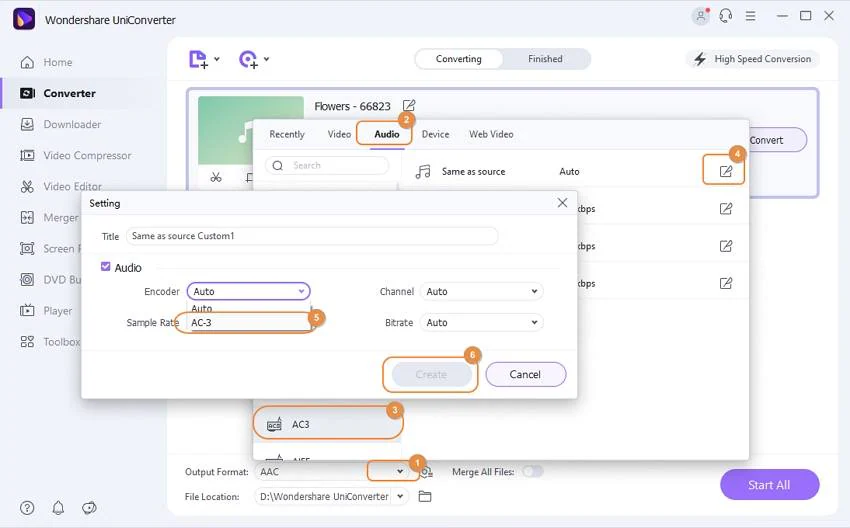
Task: Click the Title input field
Action: [x=312, y=236]
